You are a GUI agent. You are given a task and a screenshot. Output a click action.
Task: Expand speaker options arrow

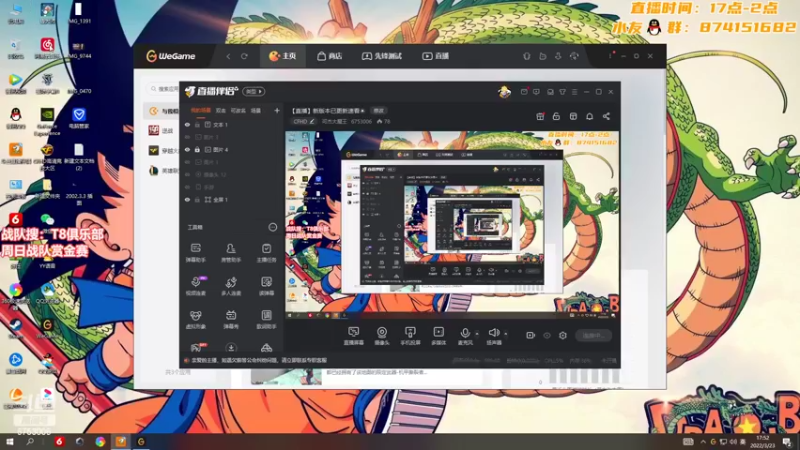506,334
